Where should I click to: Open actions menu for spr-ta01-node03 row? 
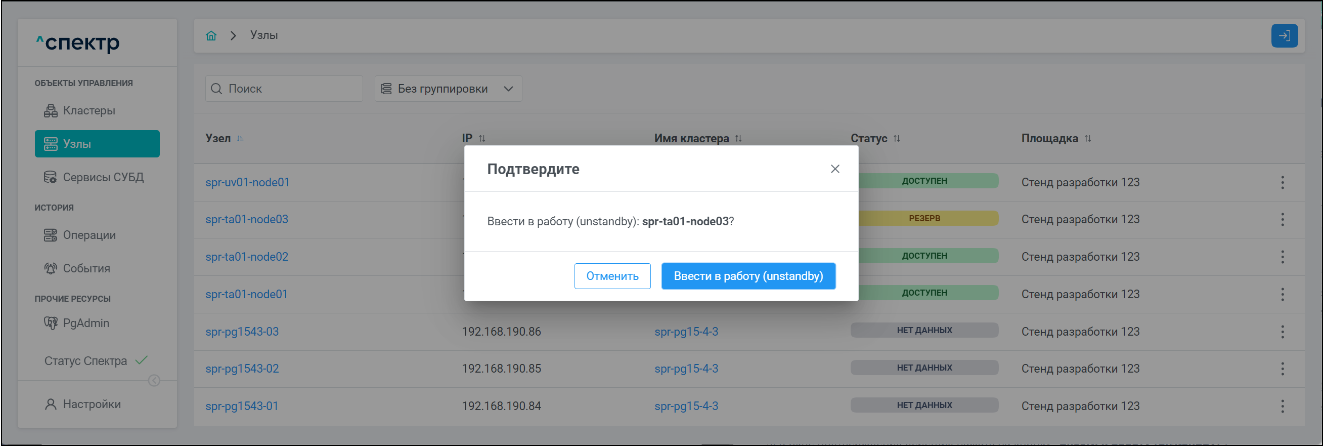pyautogui.click(x=1282, y=219)
